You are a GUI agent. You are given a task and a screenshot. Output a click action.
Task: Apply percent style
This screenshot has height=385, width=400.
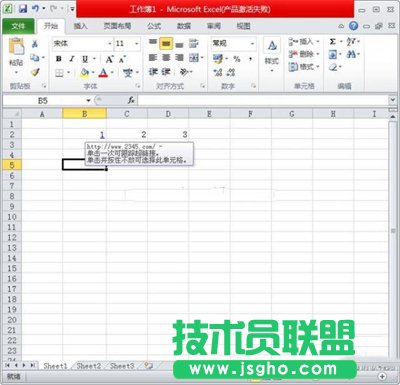[x=237, y=59]
